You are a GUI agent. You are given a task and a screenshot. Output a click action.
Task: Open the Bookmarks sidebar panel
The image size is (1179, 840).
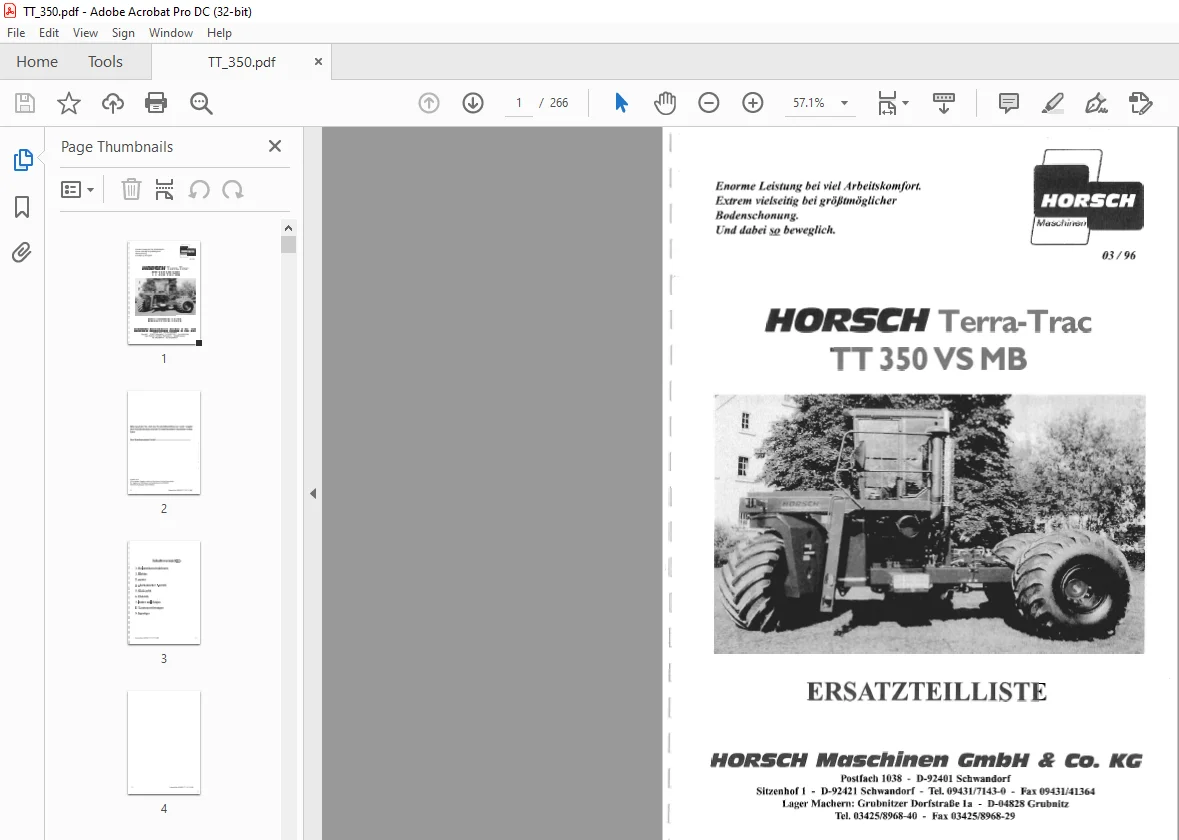[x=22, y=207]
